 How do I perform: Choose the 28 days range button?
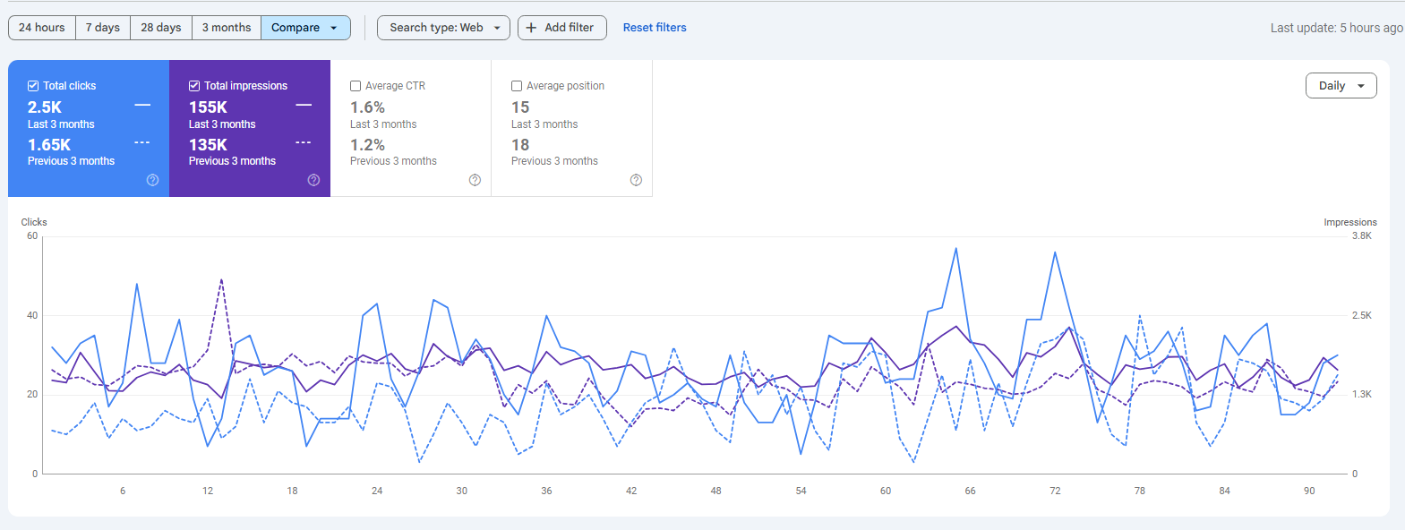pyautogui.click(x=161, y=28)
